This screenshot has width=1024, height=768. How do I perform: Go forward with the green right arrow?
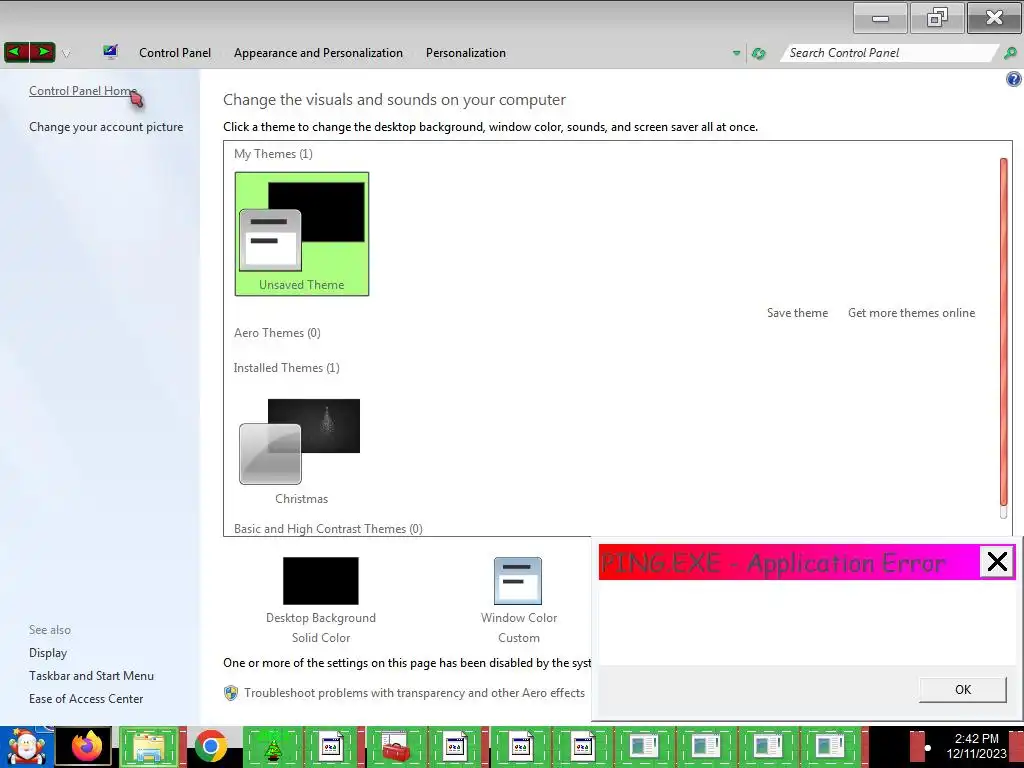tap(42, 52)
